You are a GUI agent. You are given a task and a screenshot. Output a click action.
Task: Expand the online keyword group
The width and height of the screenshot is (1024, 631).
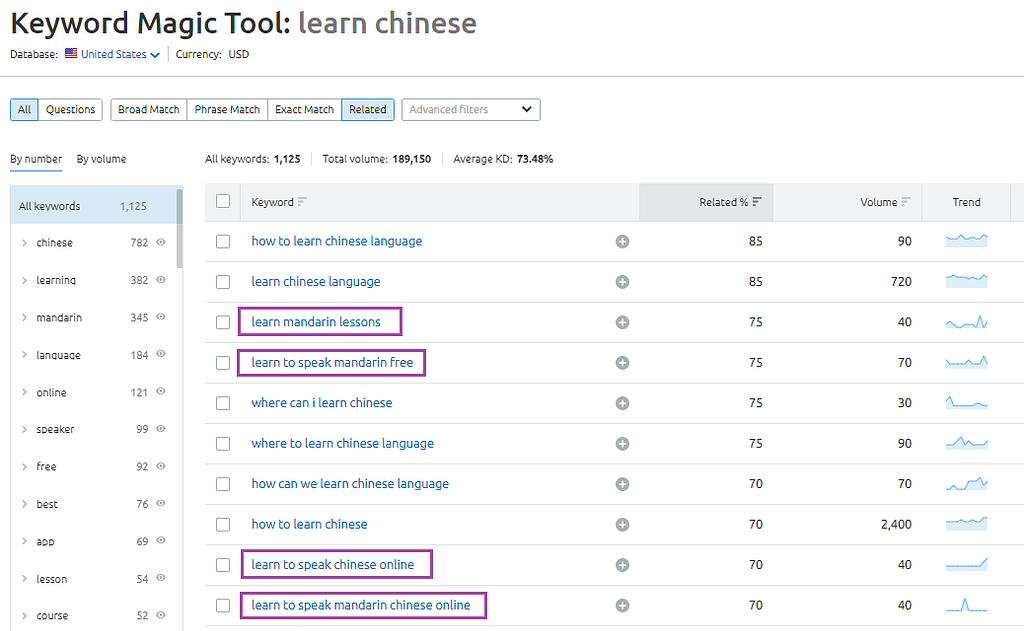coord(24,392)
